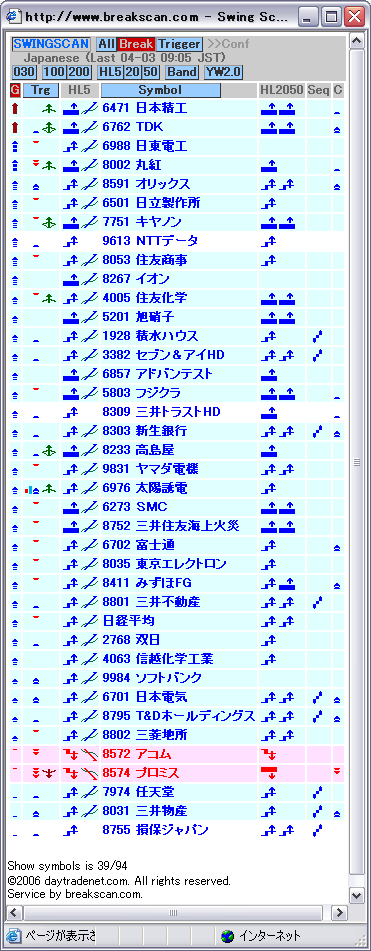Open 9984 ソフトバンク symbol link
371x951 pixels.
click(x=152, y=677)
